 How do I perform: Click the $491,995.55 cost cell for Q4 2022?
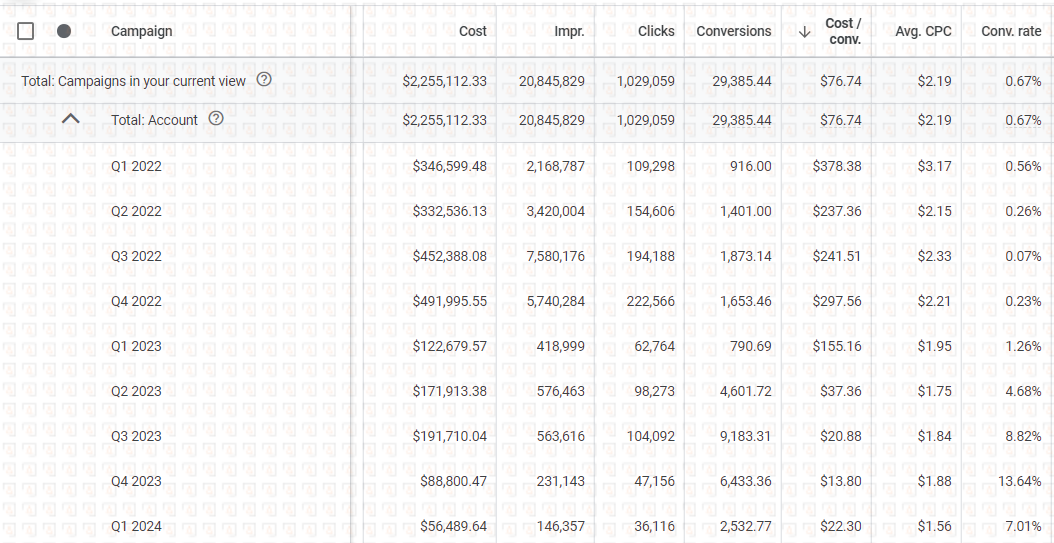pos(449,301)
